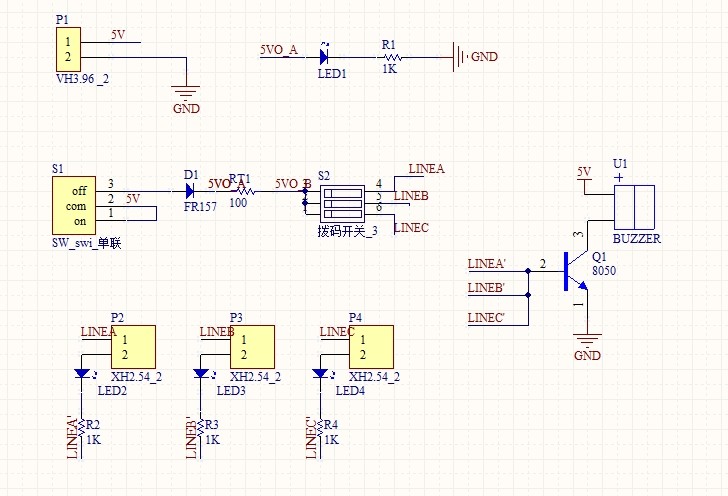Select the S1 slide switch component
The width and height of the screenshot is (728, 496).
[74, 205]
